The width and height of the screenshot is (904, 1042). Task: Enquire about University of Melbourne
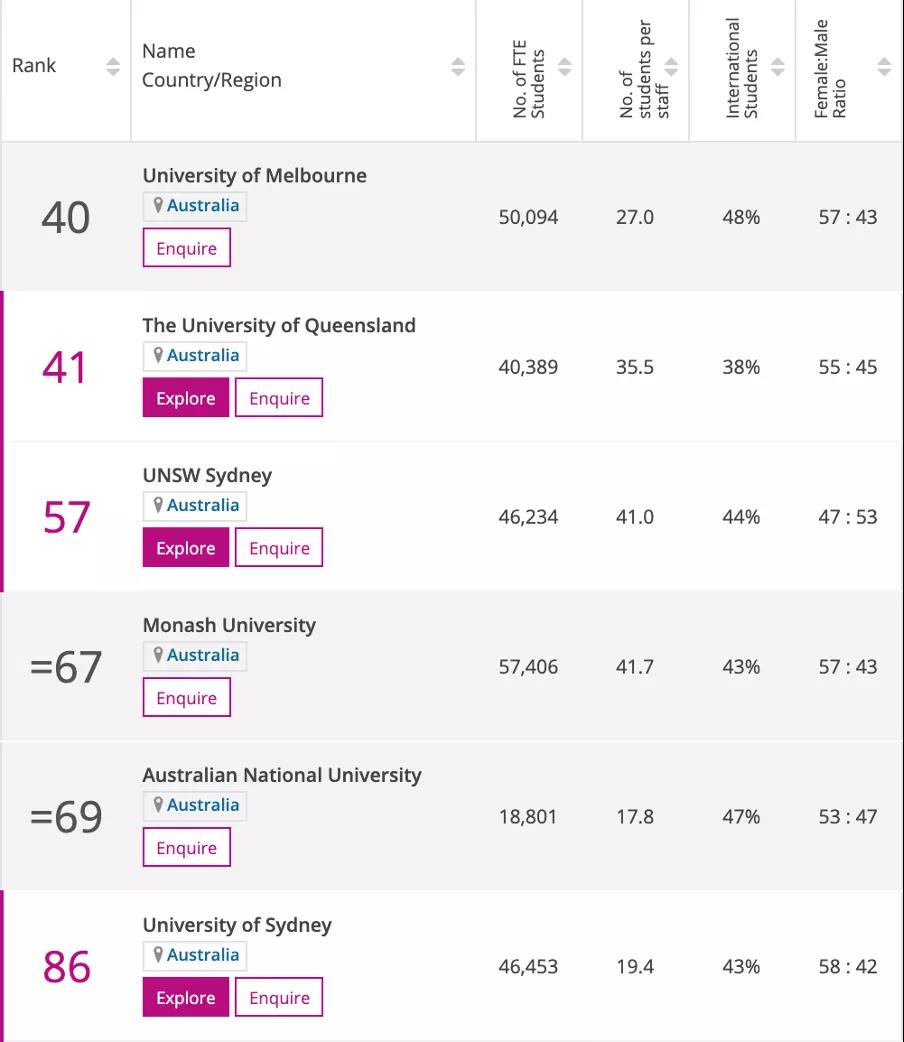[x=187, y=248]
